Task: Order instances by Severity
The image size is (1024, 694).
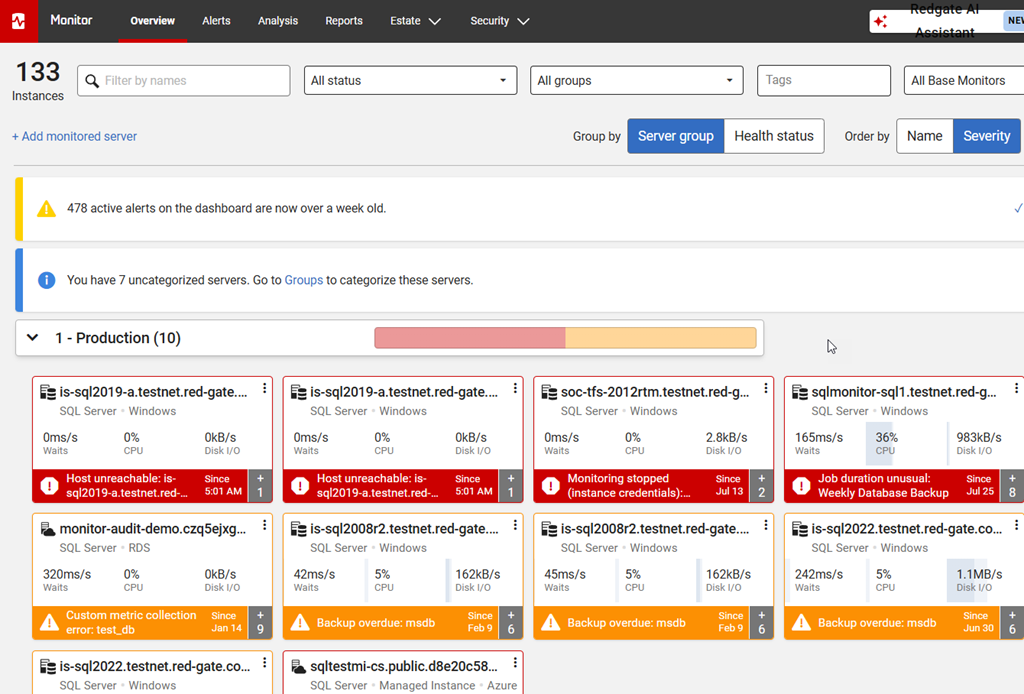Action: (986, 136)
